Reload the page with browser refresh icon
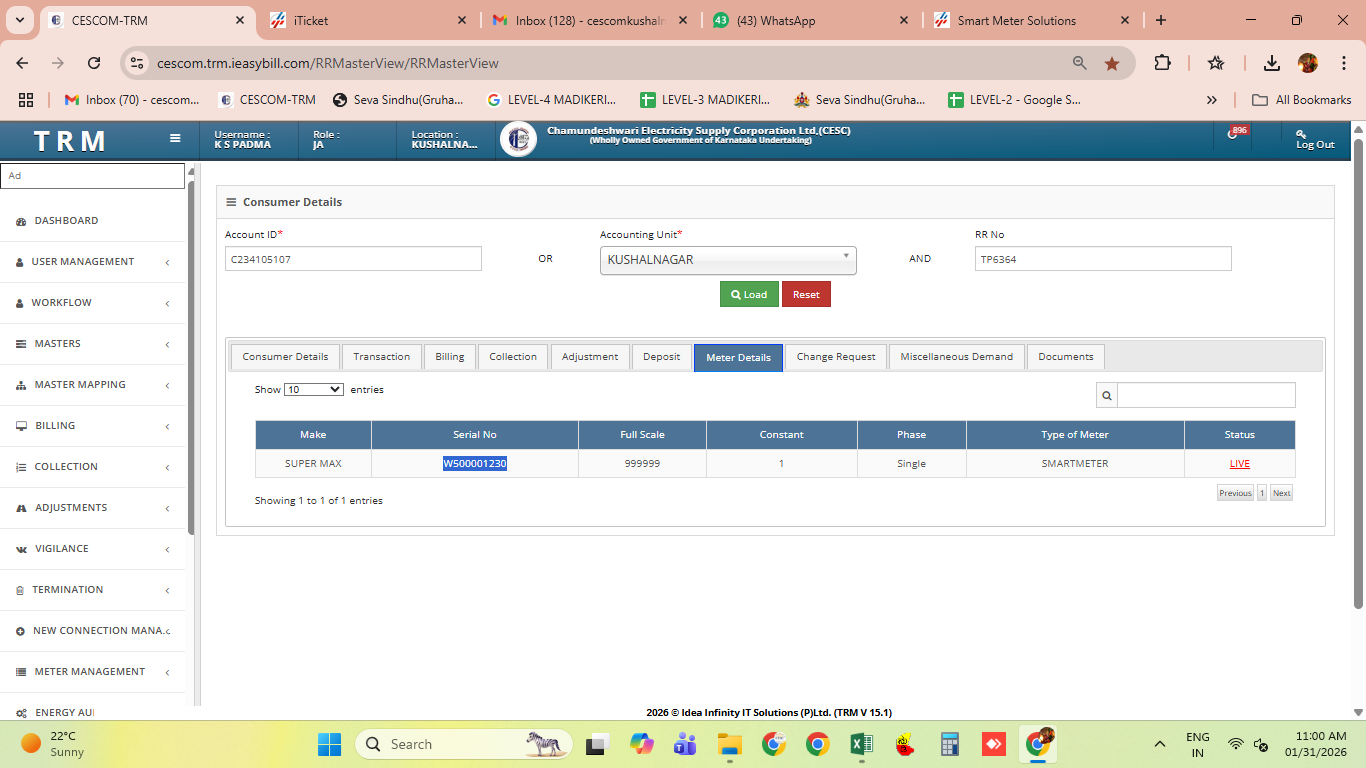This screenshot has width=1366, height=768. (x=94, y=63)
